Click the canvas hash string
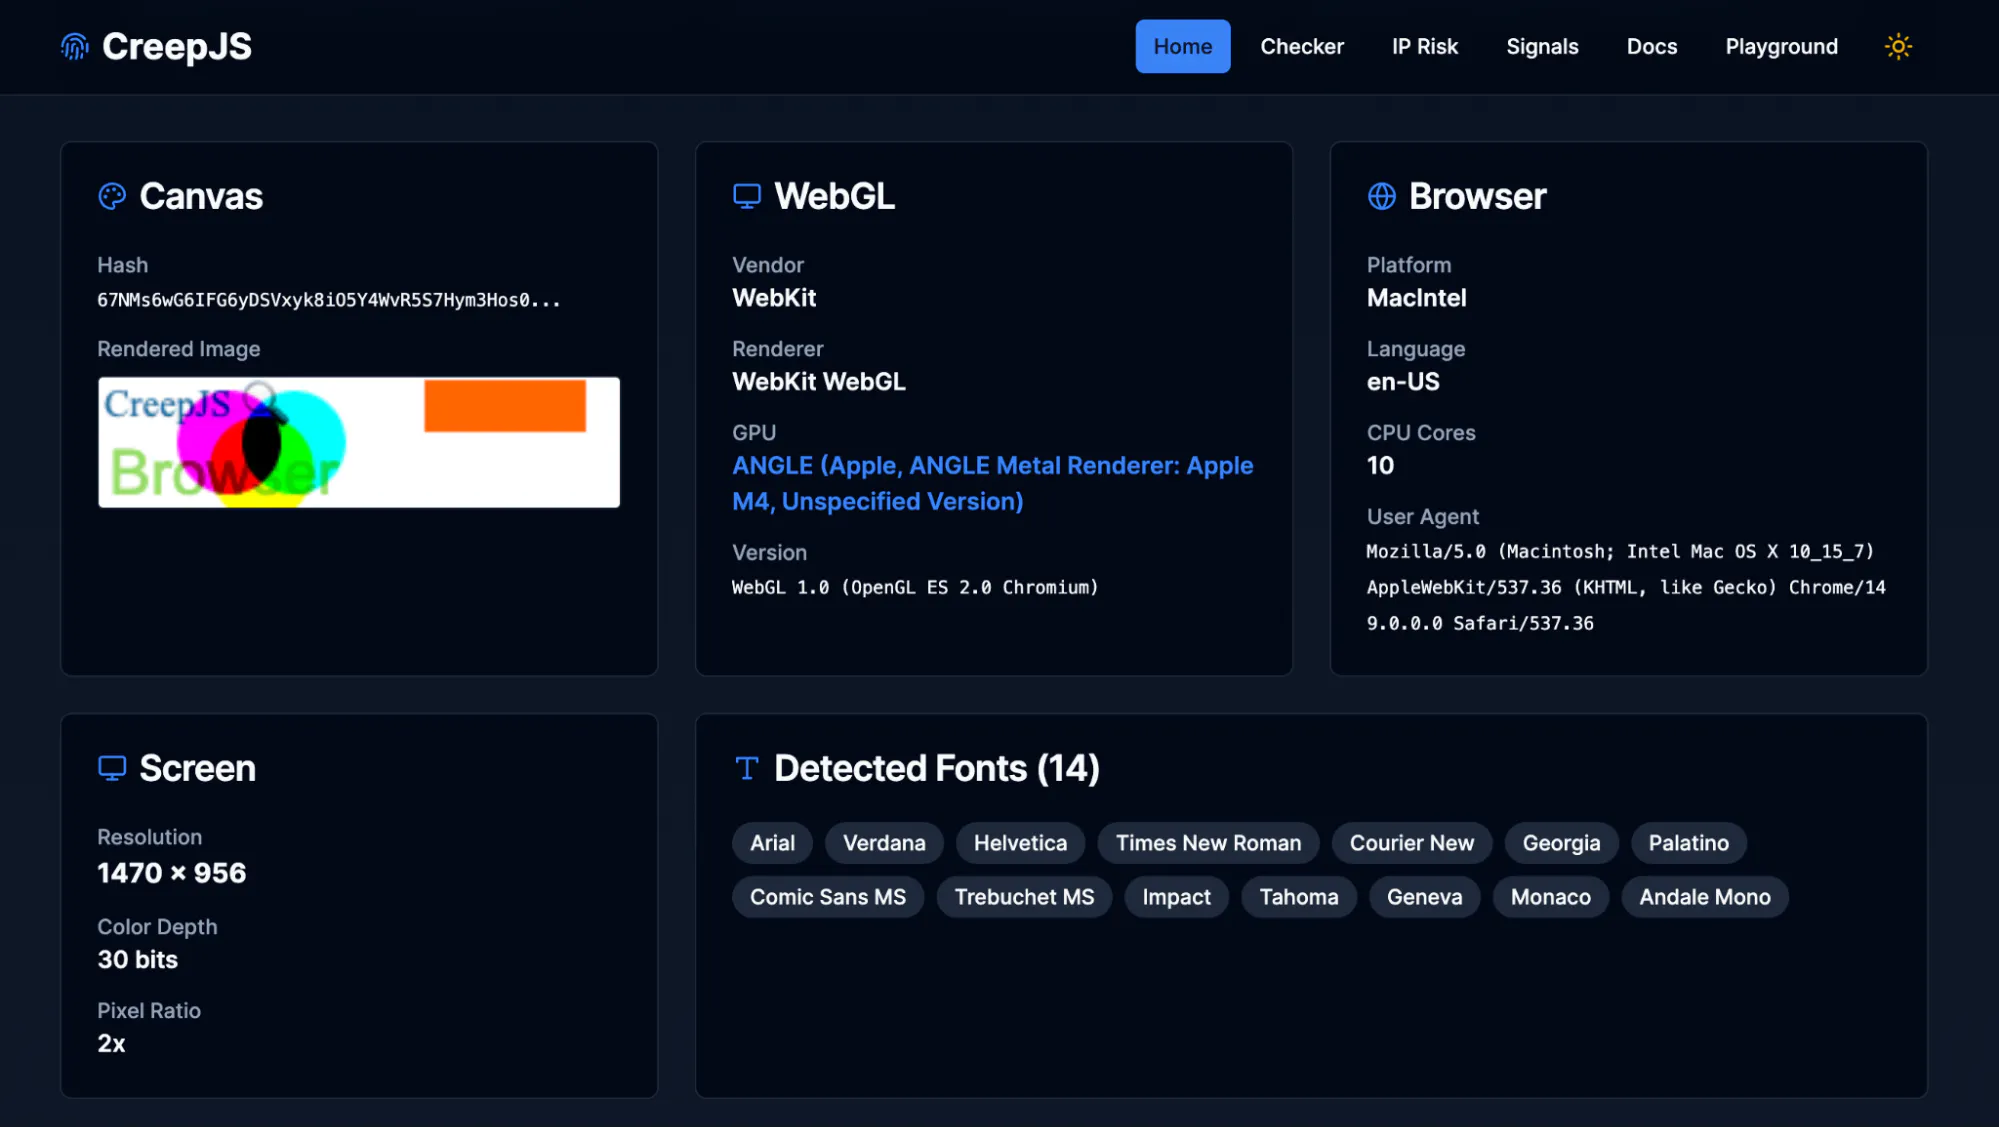 point(329,300)
